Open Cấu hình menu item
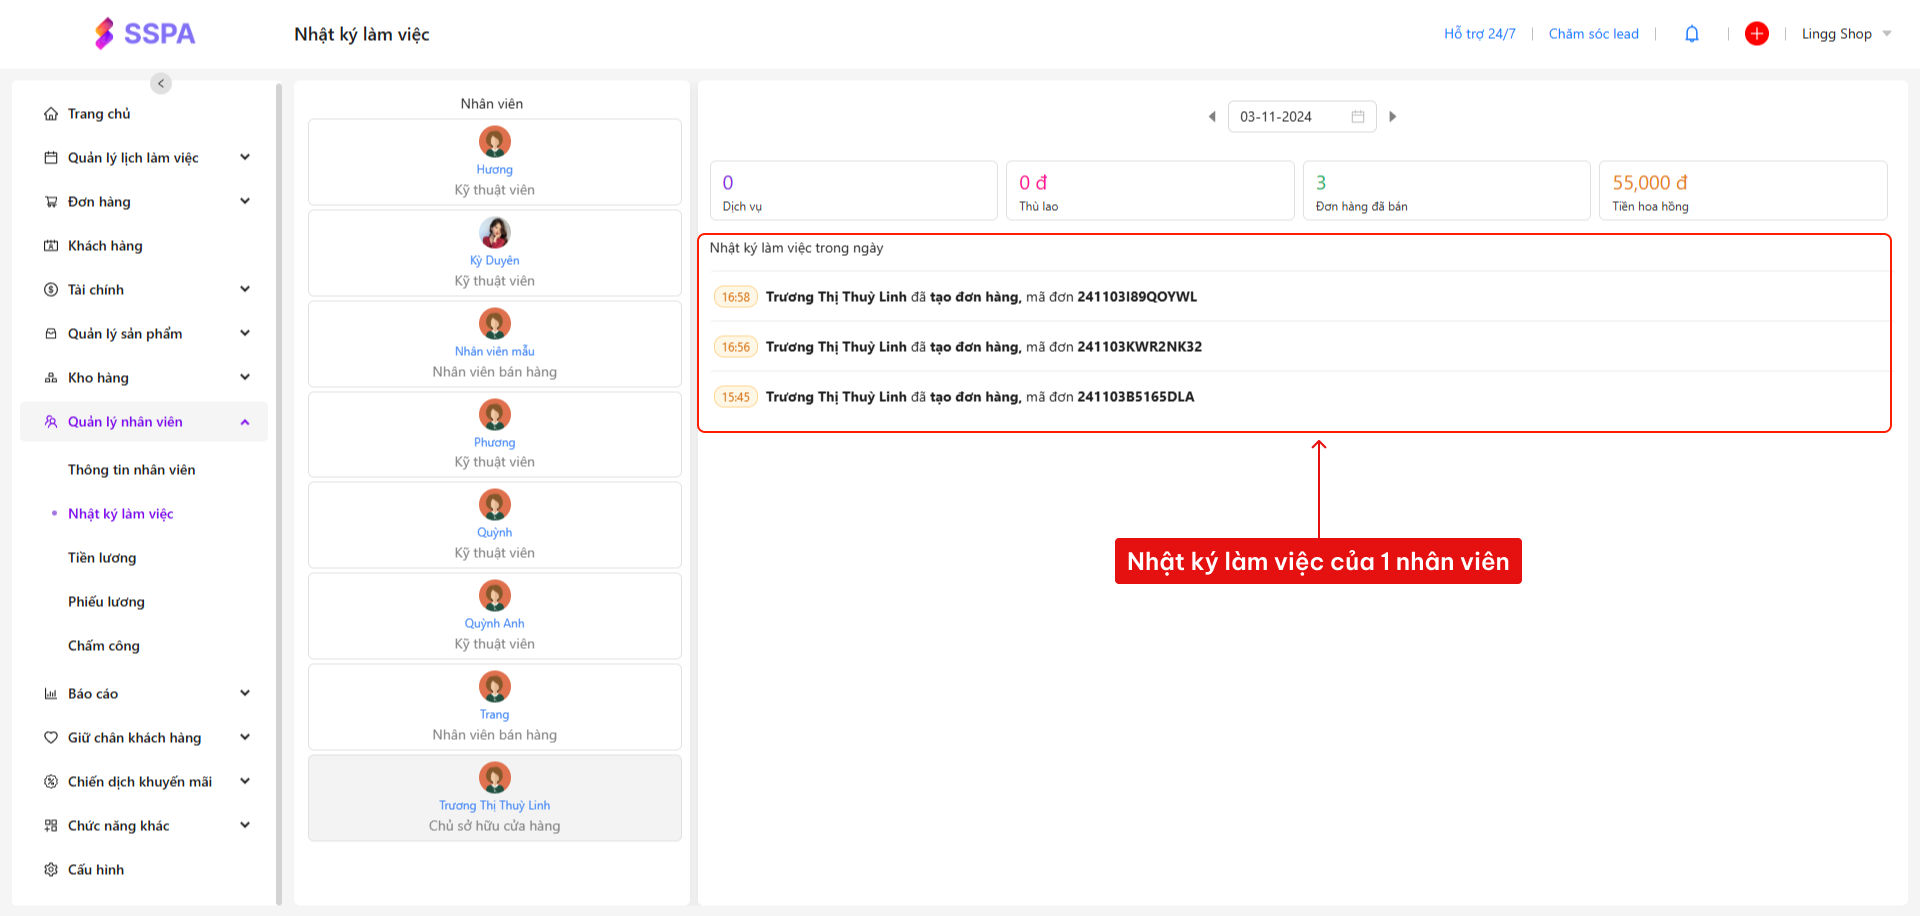This screenshot has width=1920, height=916. coord(96,870)
